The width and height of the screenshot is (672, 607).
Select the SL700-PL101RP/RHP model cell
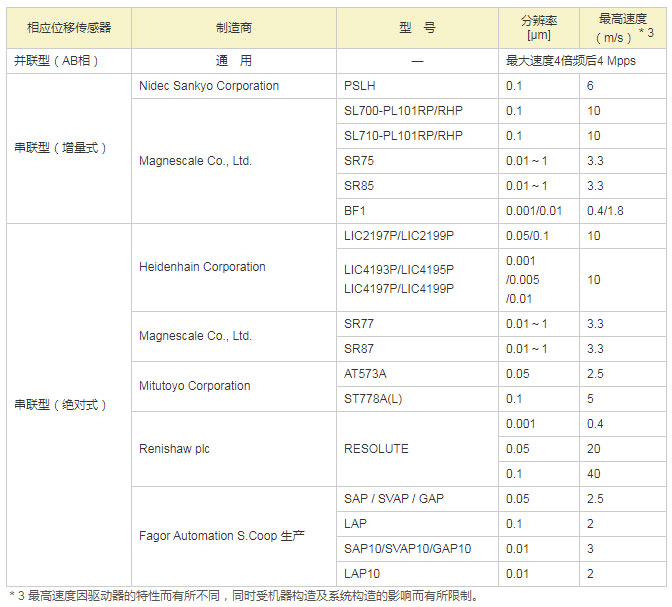[x=404, y=111]
